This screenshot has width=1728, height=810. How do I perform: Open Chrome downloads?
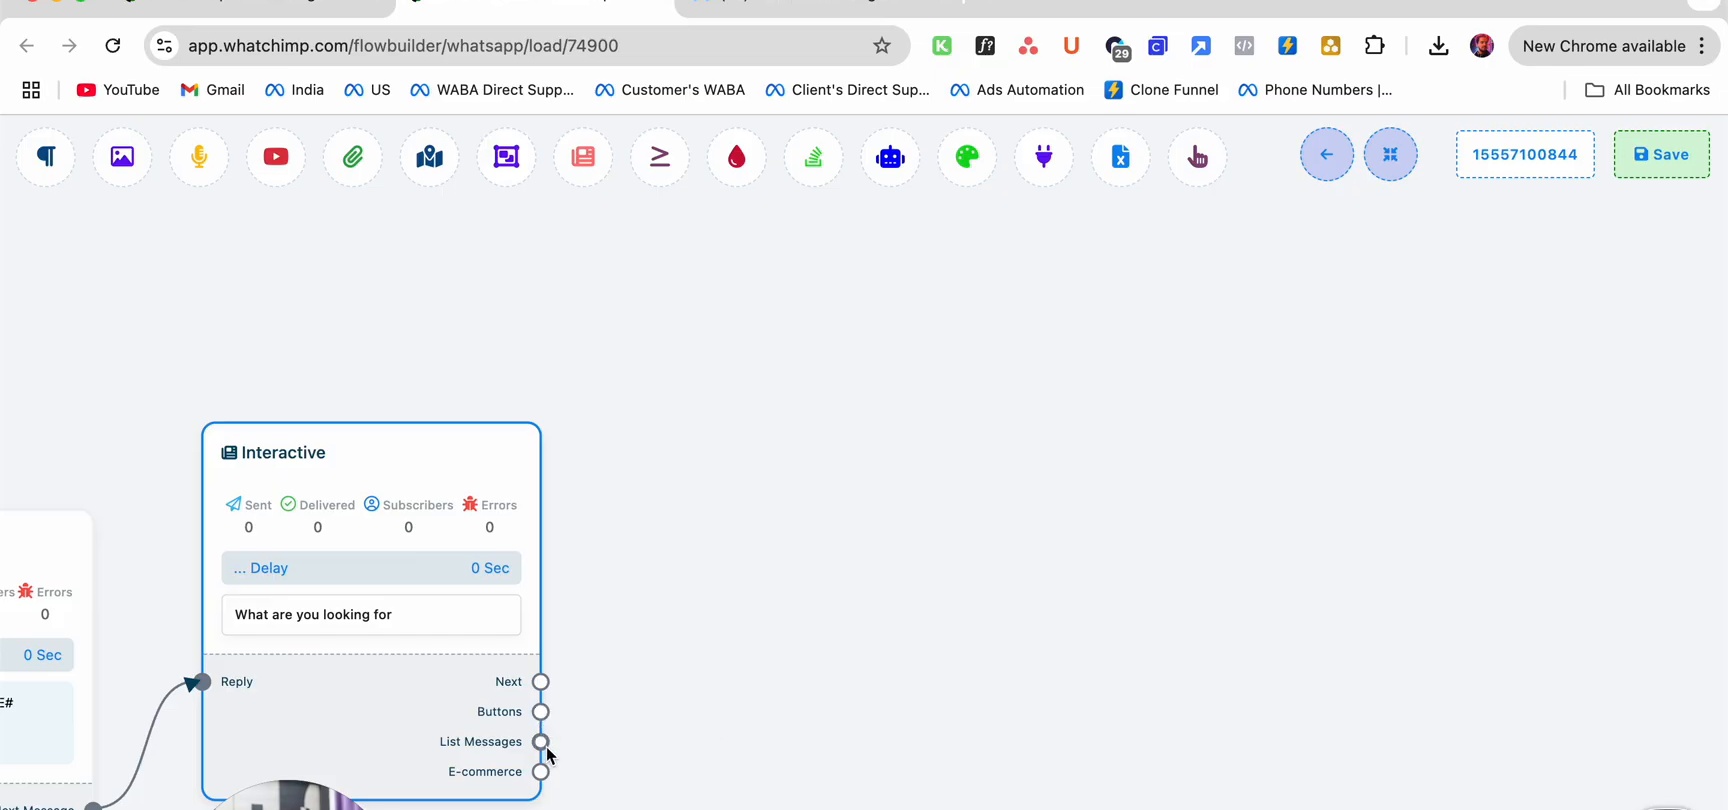(x=1438, y=46)
